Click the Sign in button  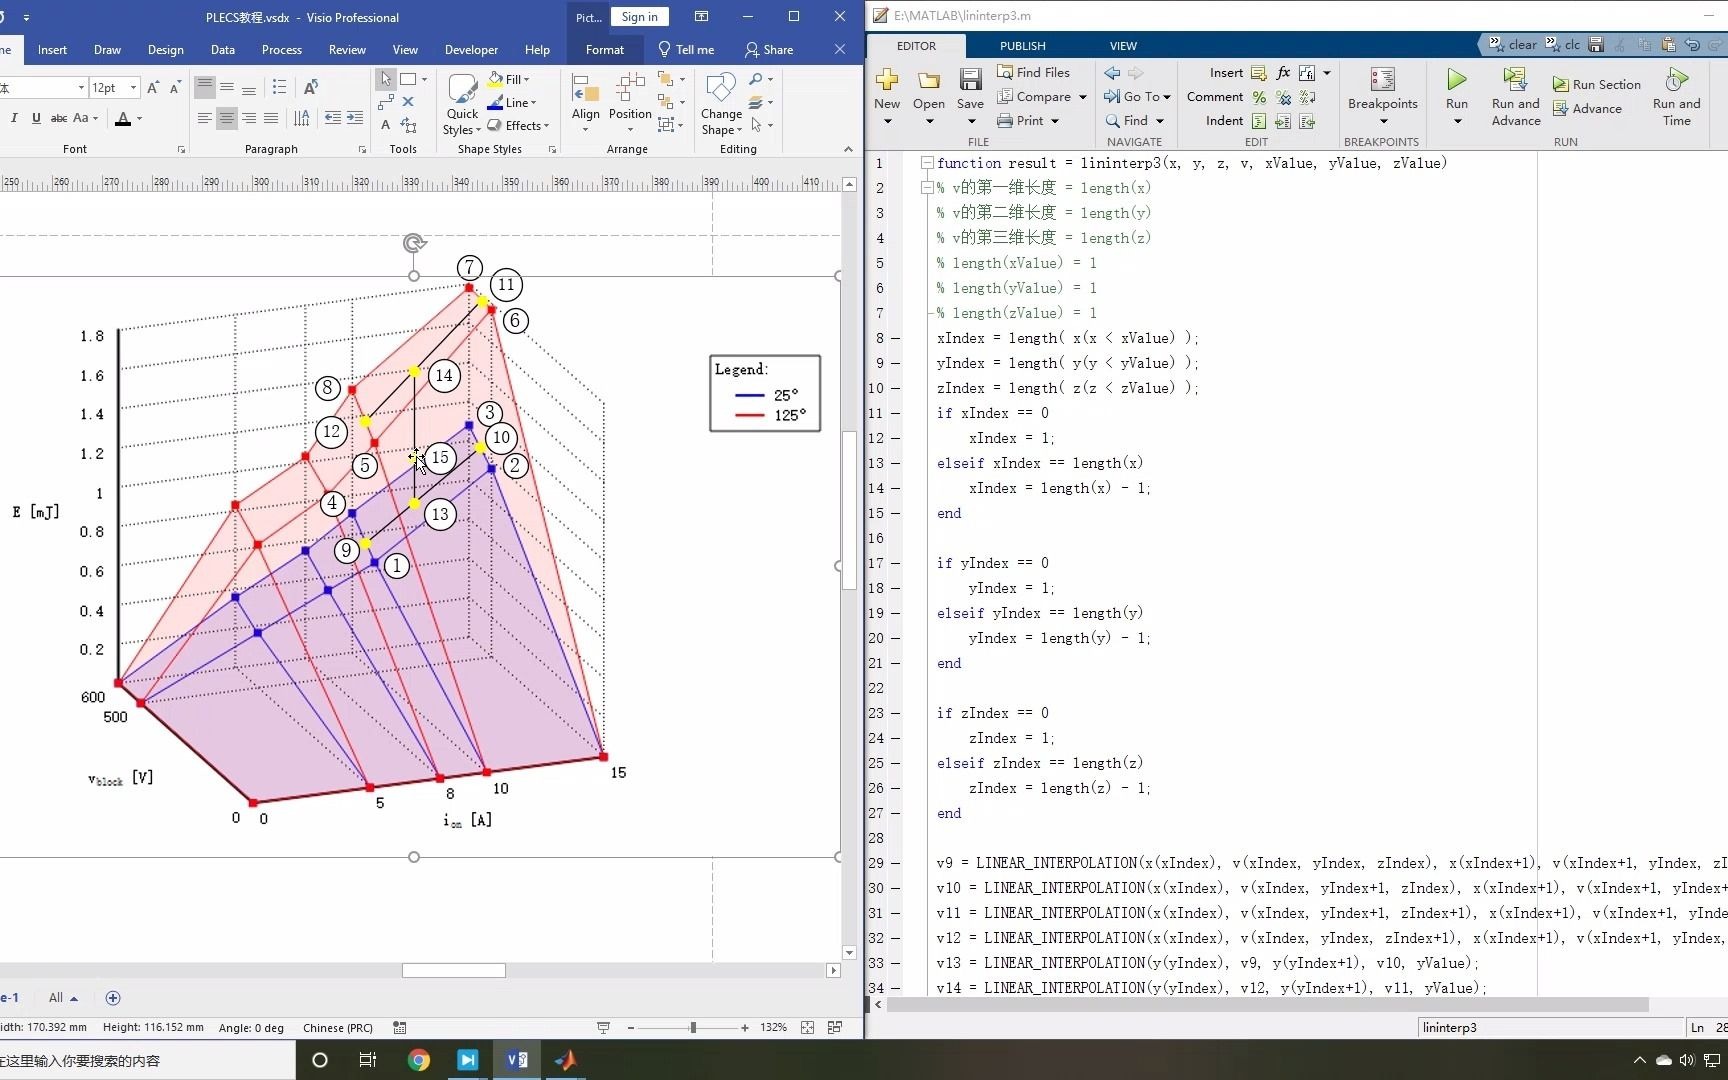639,17
